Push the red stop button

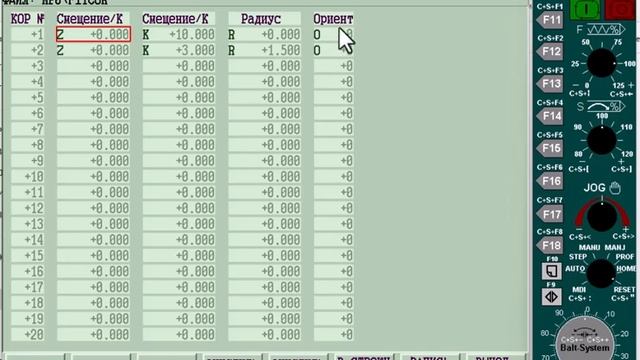click(619, 9)
